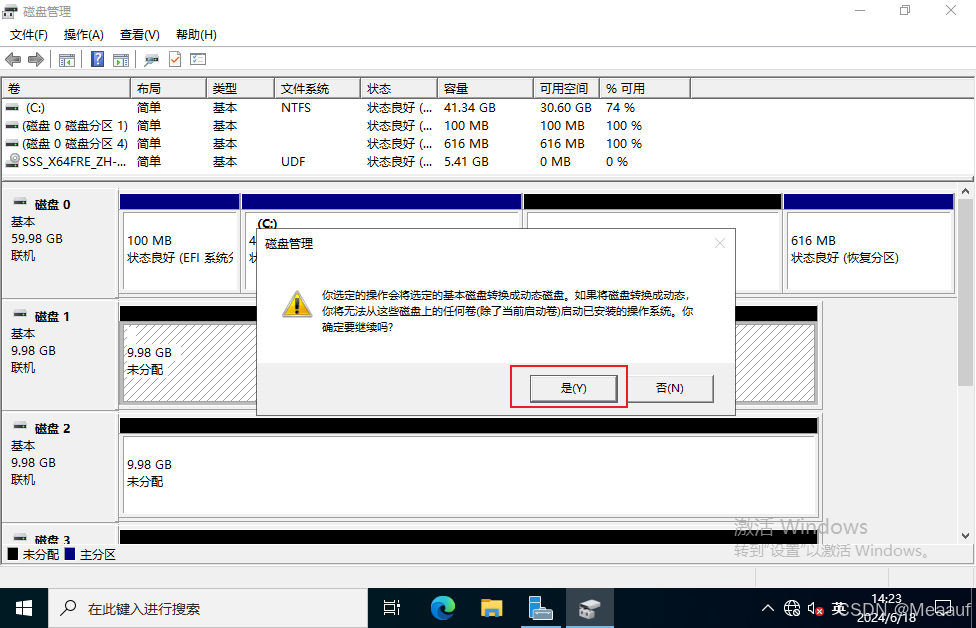This screenshot has height=628, width=976.
Task: Click the Forward arrow toolbar icon
Action: pyautogui.click(x=36, y=60)
